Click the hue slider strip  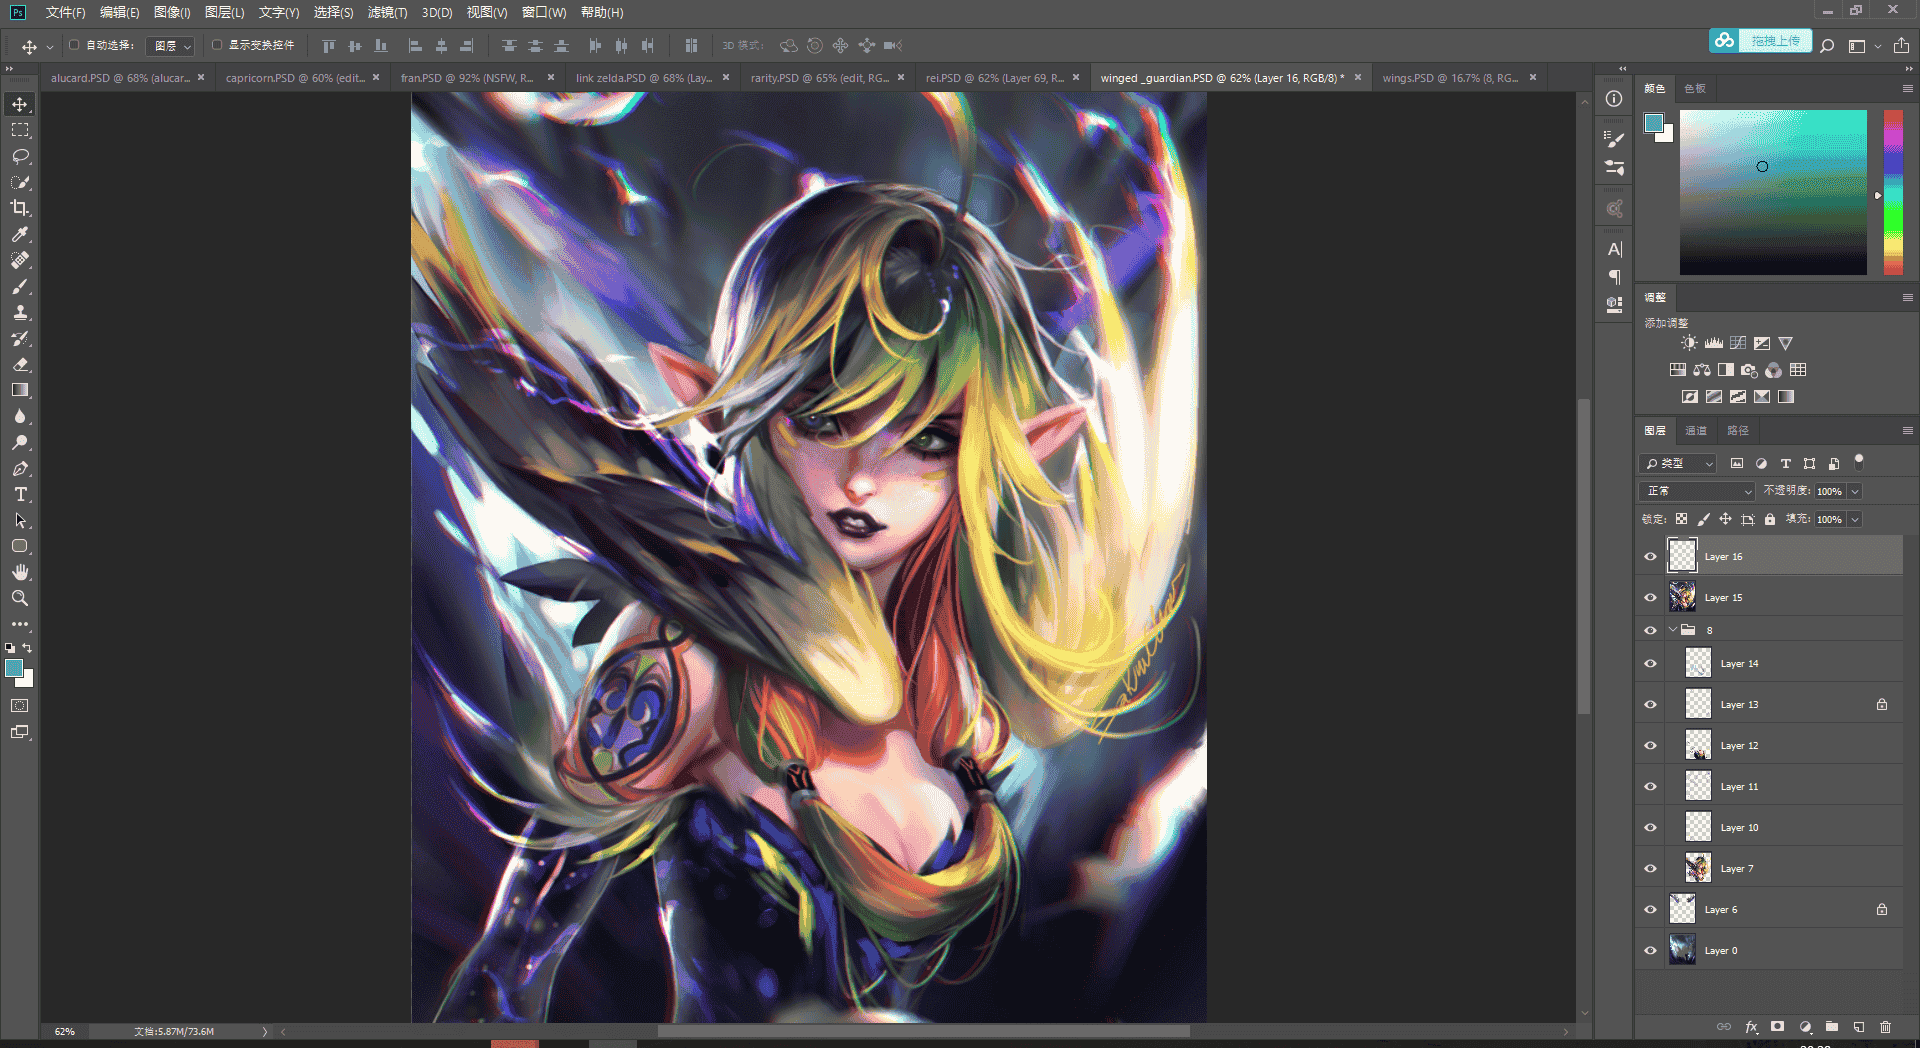(x=1893, y=192)
